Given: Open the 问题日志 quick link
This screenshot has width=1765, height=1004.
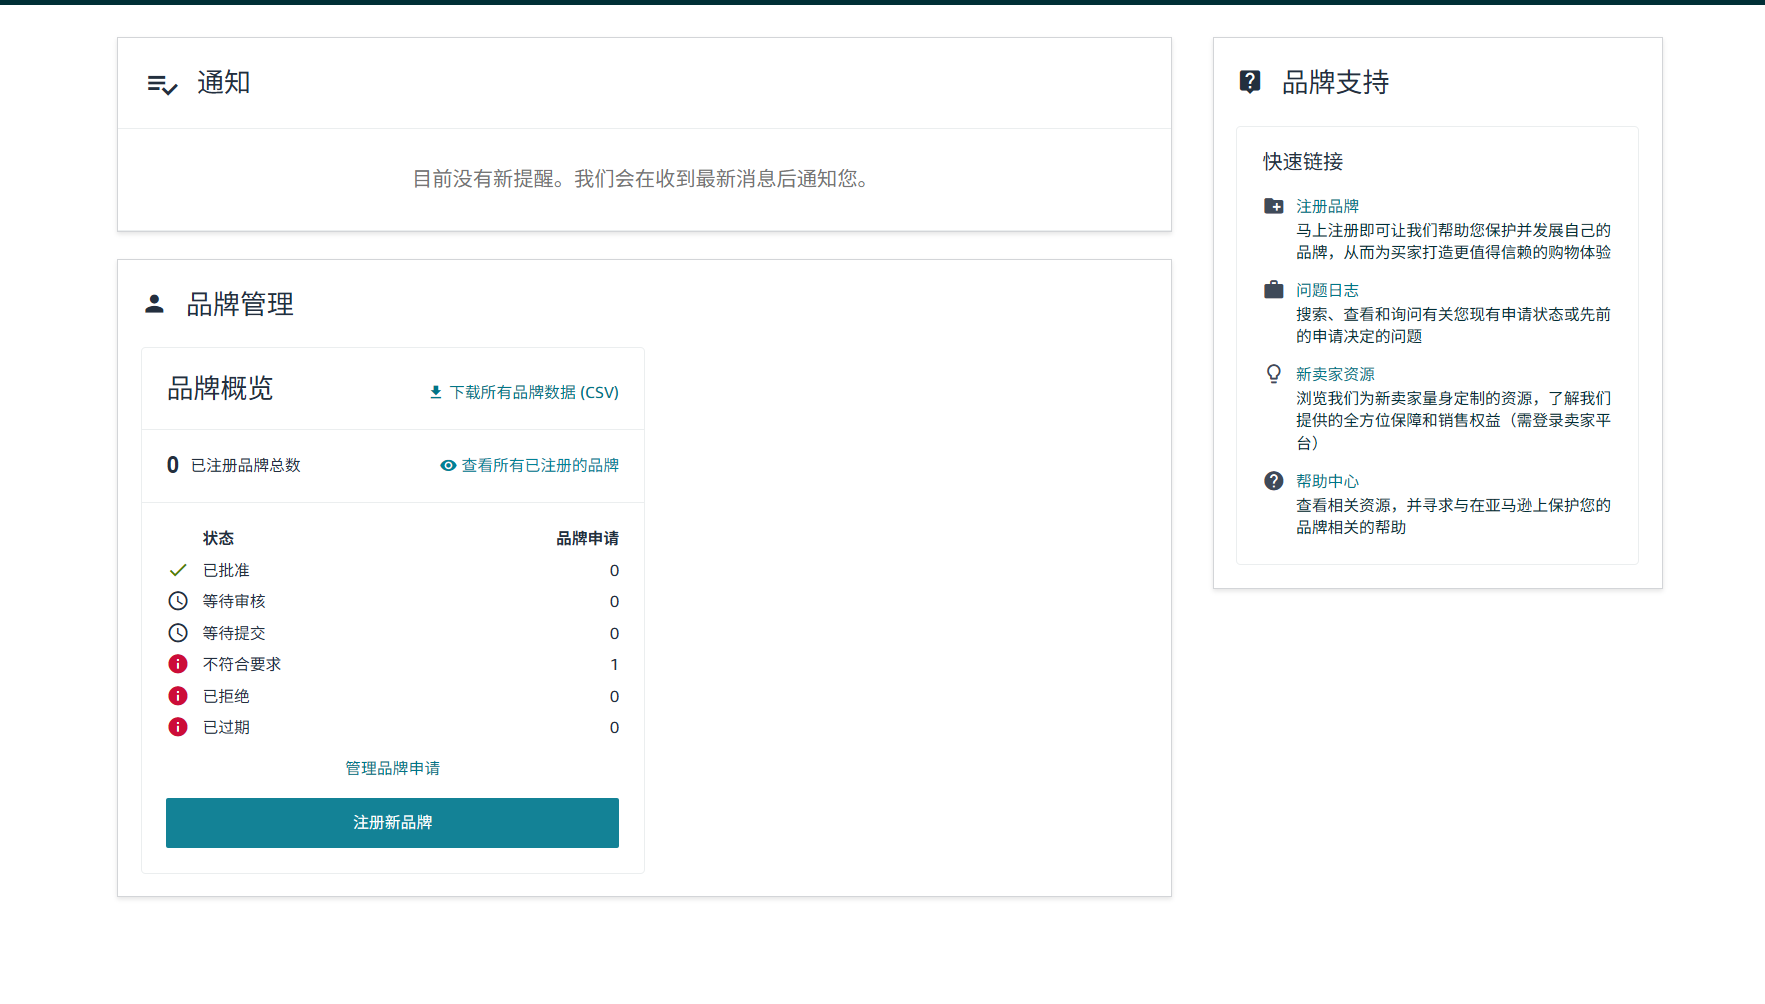Looking at the screenshot, I should [x=1328, y=290].
